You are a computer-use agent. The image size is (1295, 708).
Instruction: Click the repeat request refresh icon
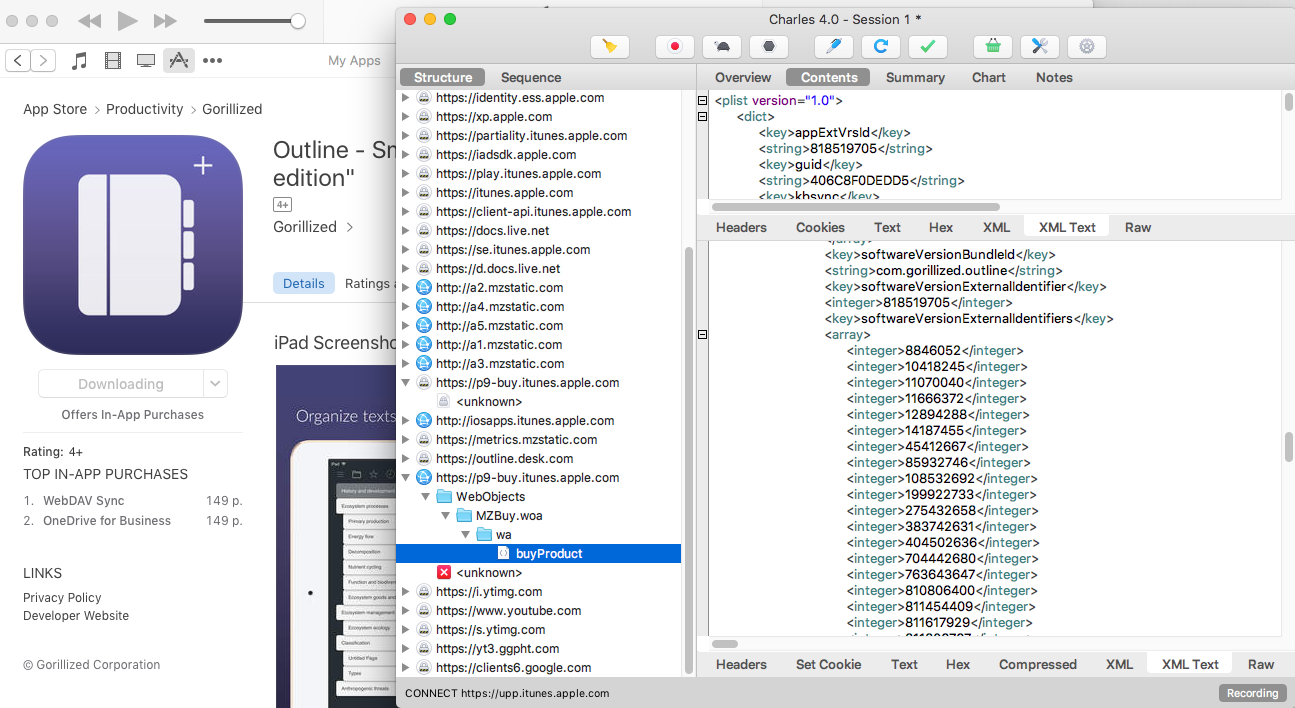(880, 46)
